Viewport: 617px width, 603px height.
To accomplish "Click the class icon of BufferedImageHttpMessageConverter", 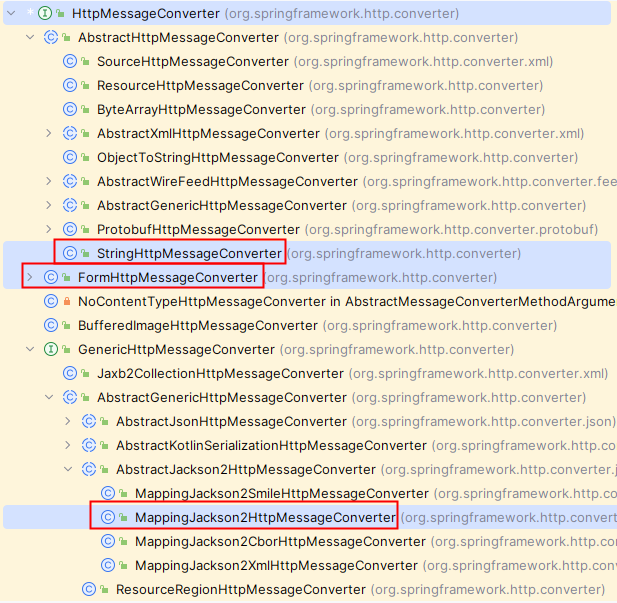I will (x=51, y=326).
